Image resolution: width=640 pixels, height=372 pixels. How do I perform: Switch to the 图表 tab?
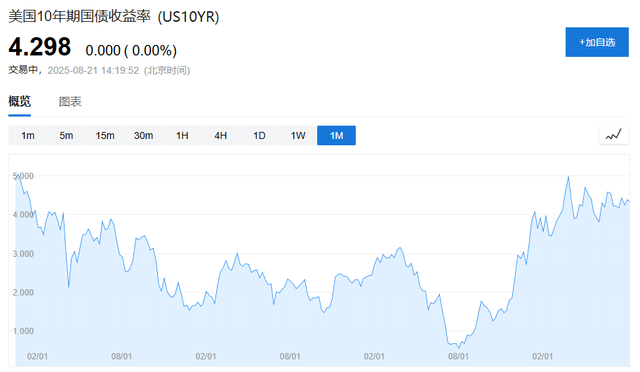(70, 102)
